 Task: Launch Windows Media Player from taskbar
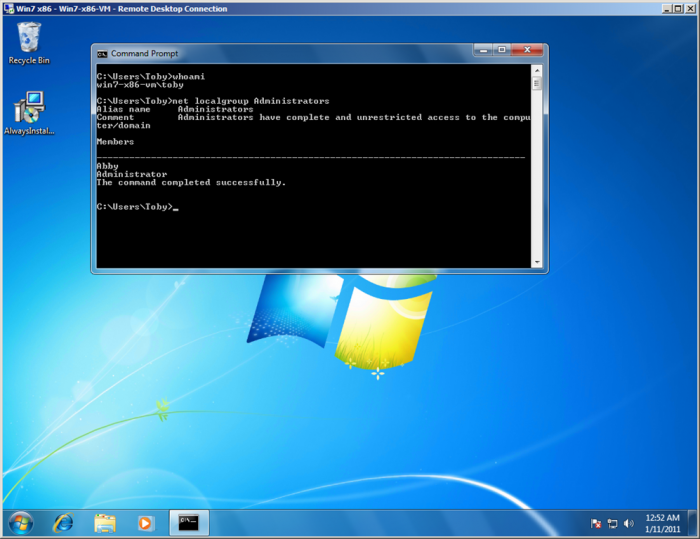tap(145, 523)
